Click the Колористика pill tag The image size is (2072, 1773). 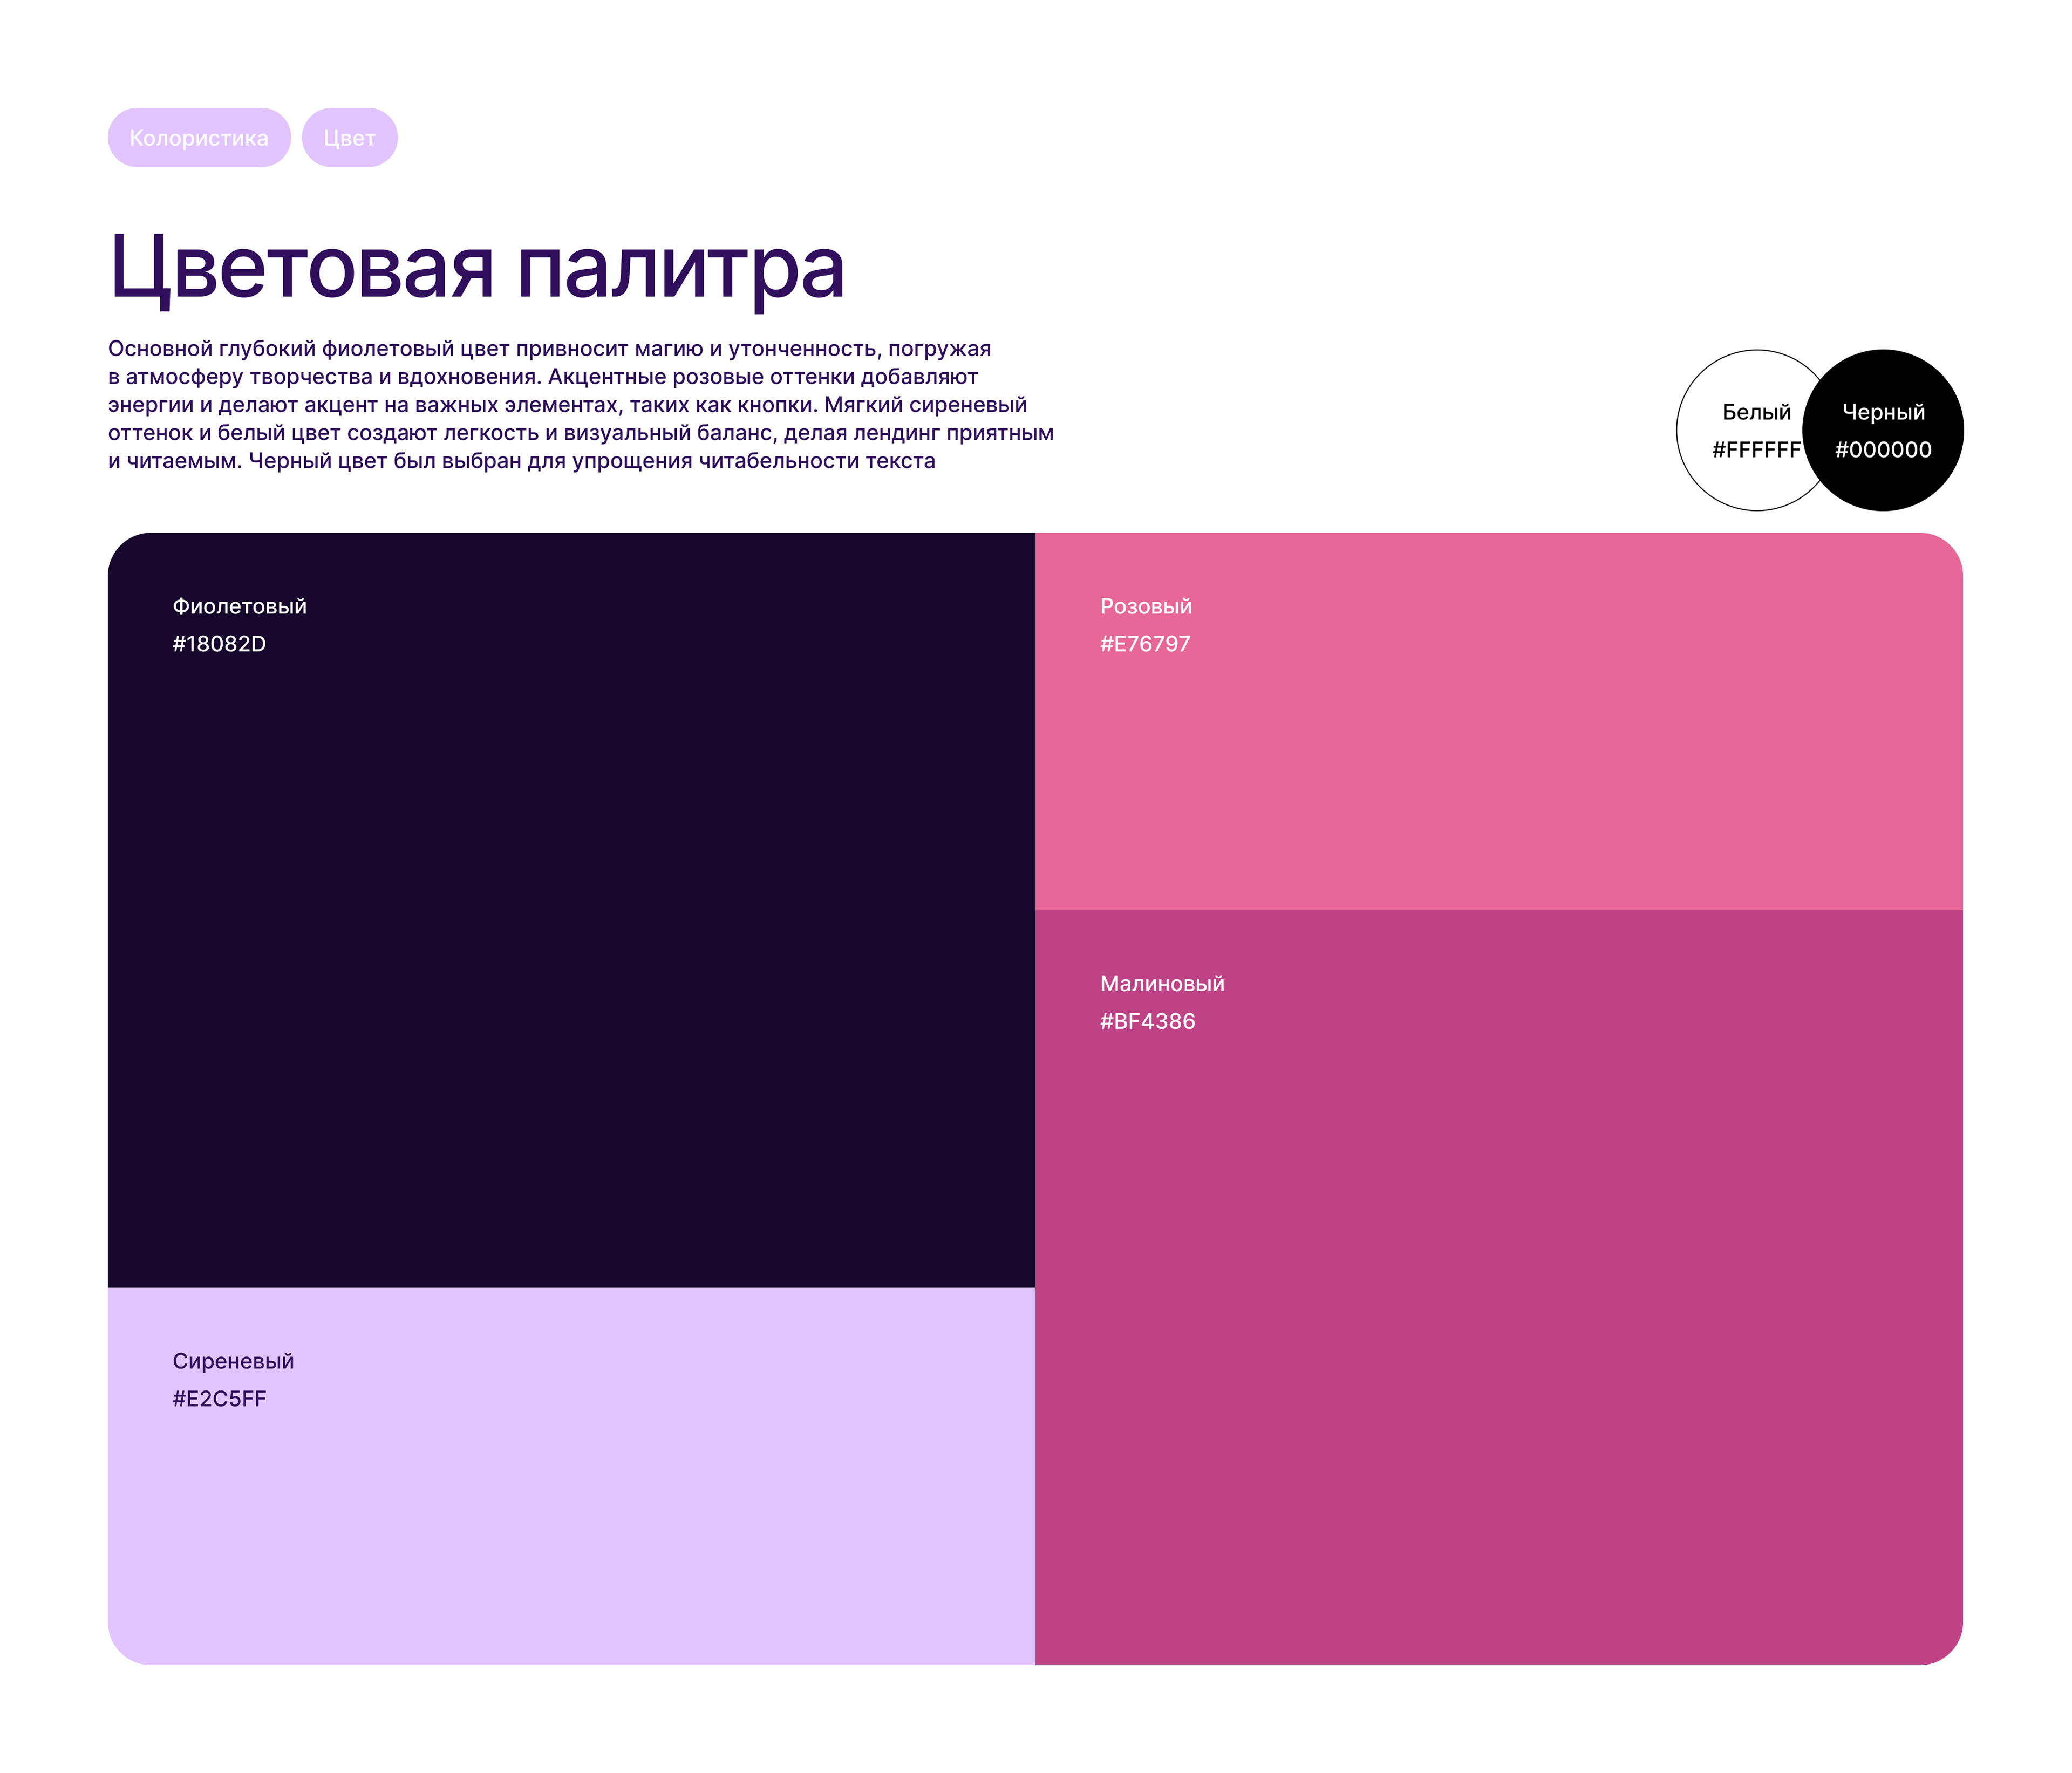click(x=199, y=138)
